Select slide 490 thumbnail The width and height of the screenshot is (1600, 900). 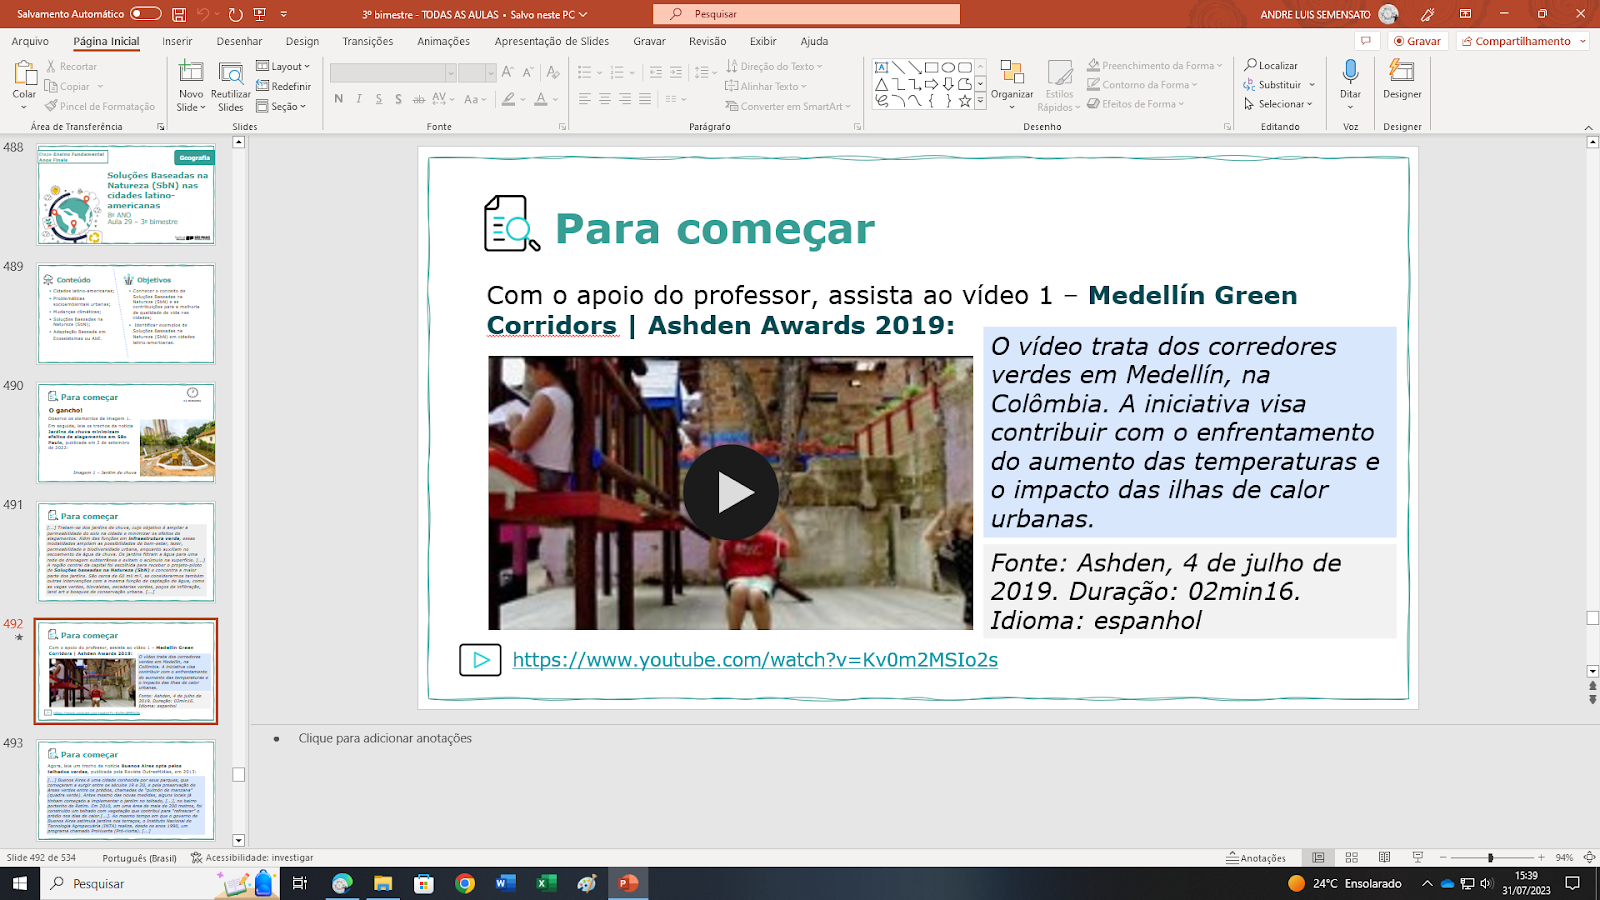click(x=126, y=433)
